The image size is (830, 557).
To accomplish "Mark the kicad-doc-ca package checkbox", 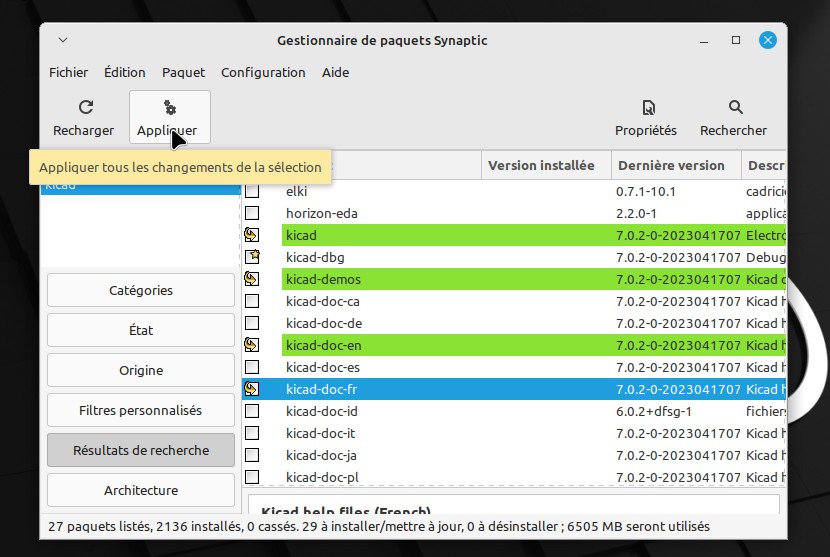I will coord(252,301).
